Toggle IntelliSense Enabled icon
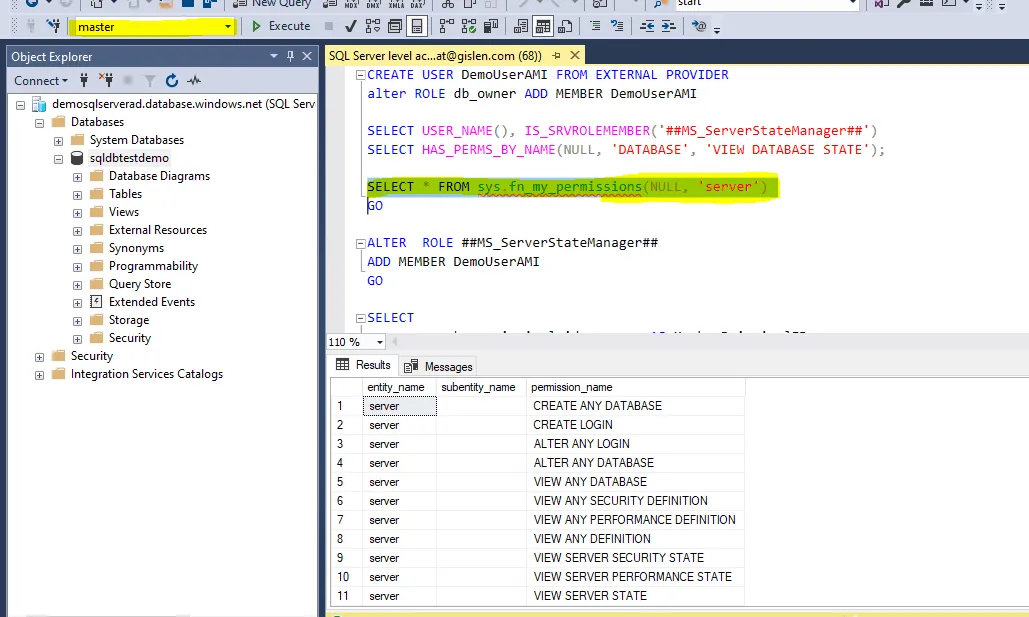This screenshot has width=1029, height=617. 417,26
